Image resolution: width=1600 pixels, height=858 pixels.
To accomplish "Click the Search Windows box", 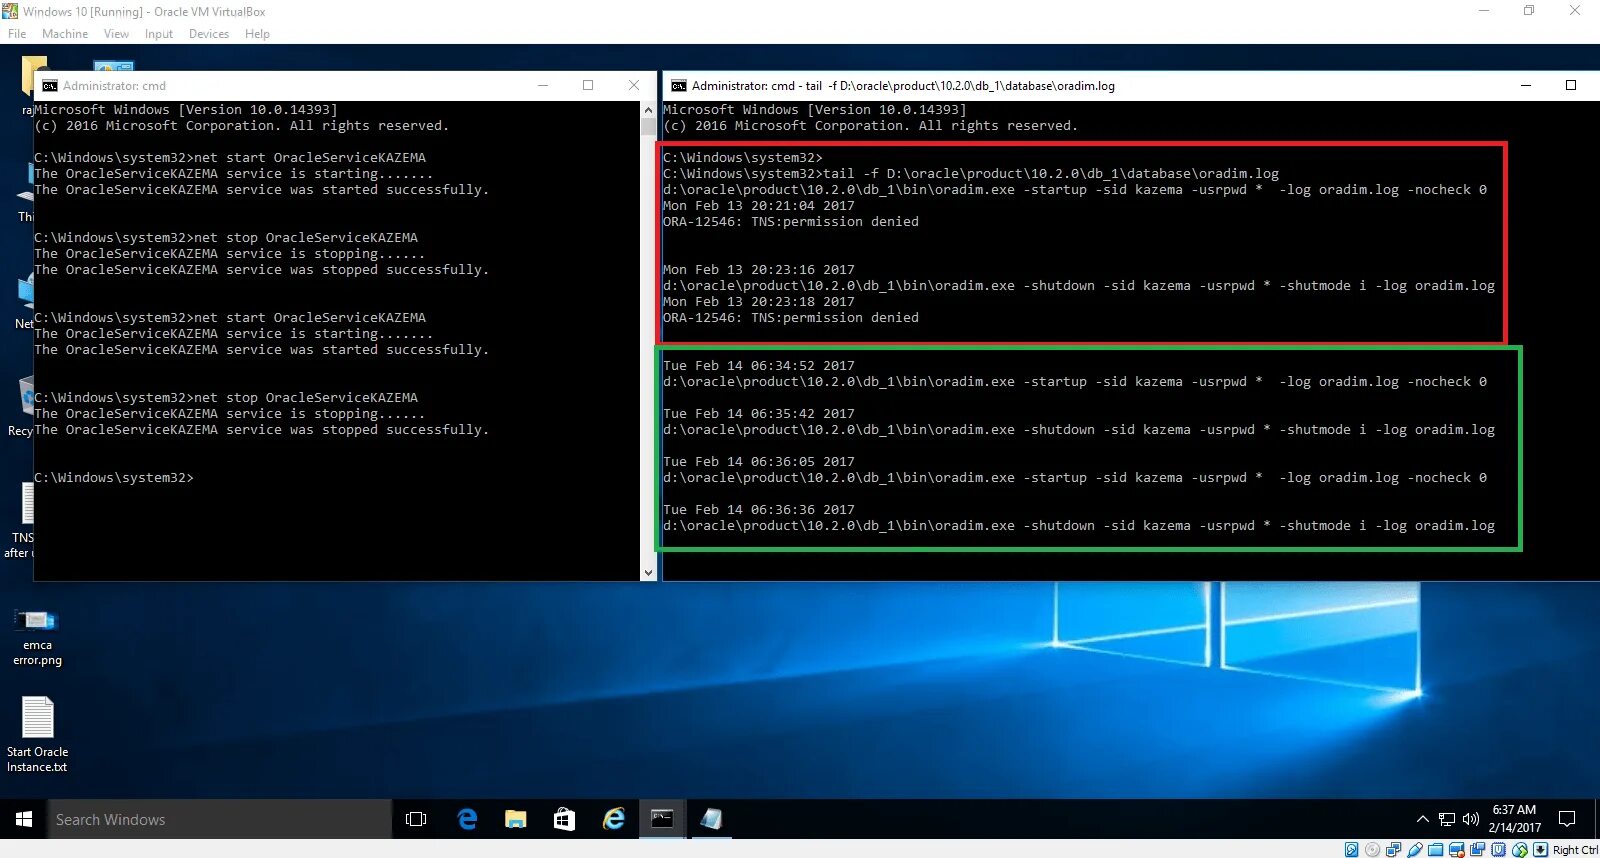I will (220, 819).
